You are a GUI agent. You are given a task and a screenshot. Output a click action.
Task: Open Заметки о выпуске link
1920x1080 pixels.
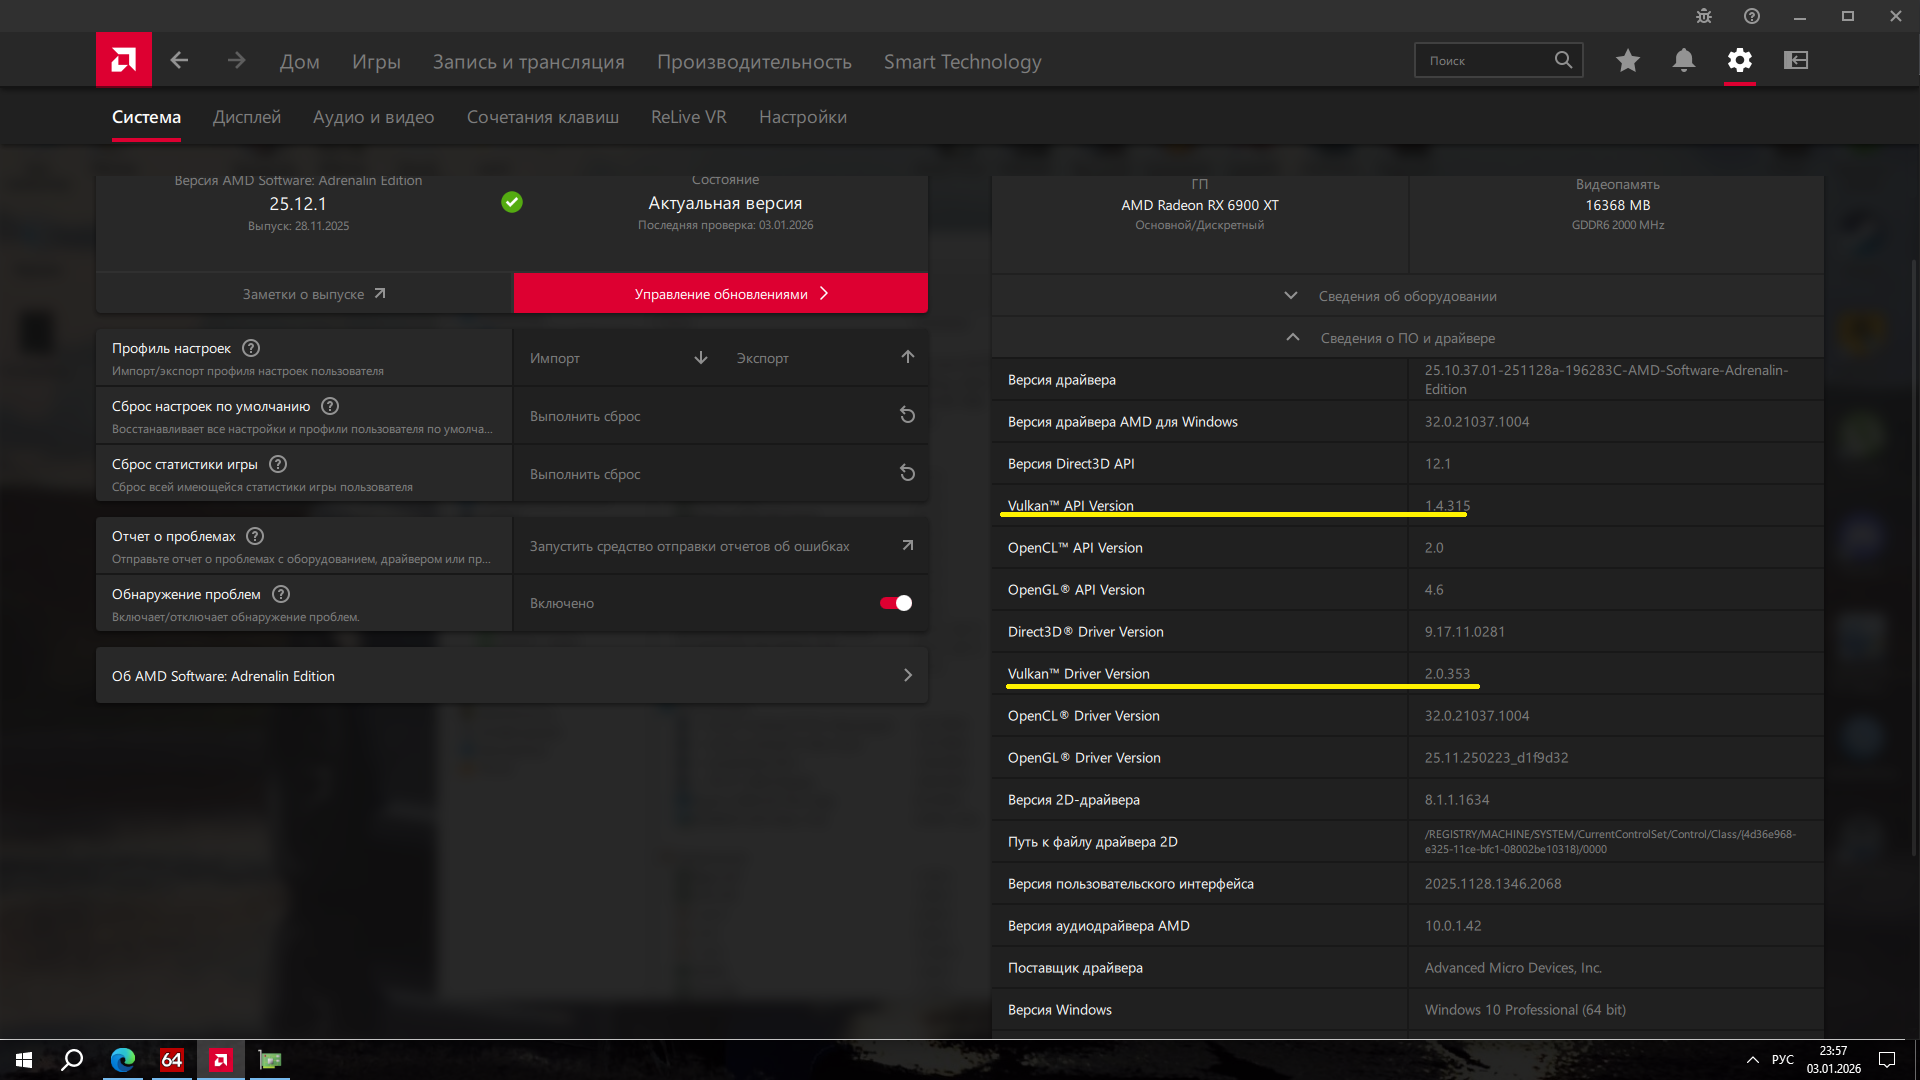[x=313, y=294]
